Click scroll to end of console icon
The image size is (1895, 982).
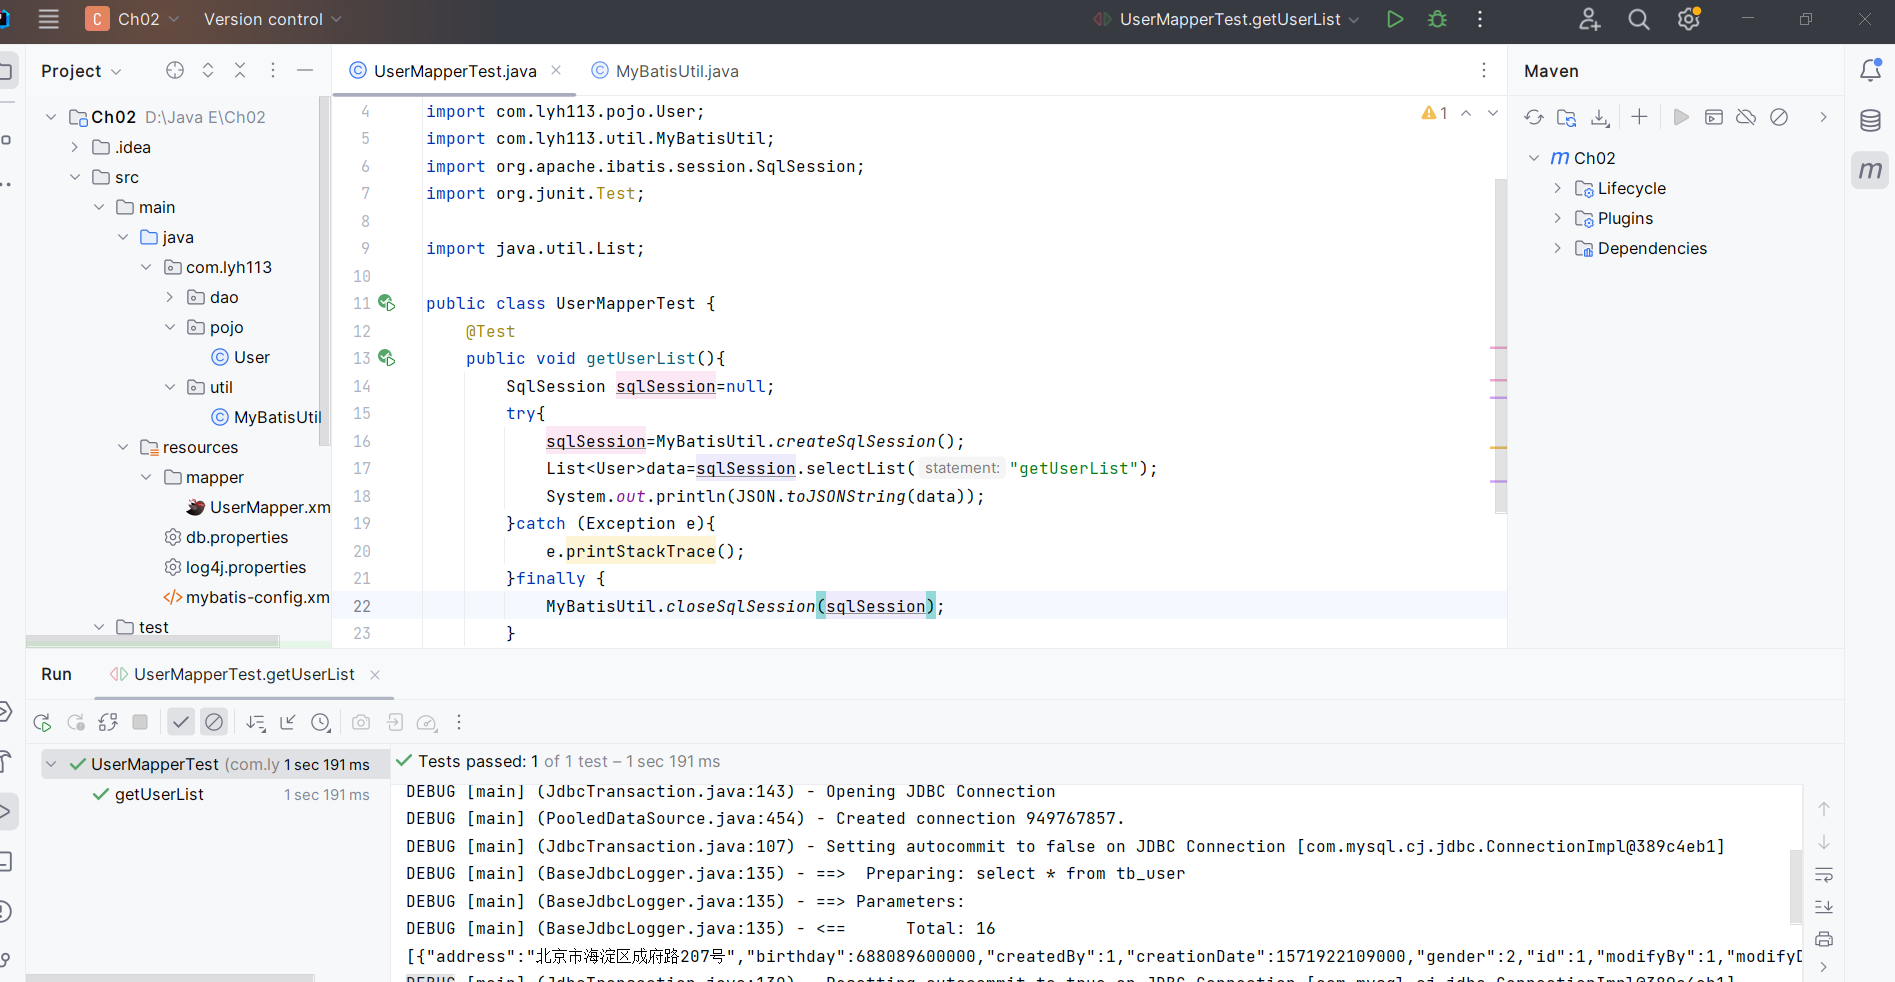pos(1824,907)
